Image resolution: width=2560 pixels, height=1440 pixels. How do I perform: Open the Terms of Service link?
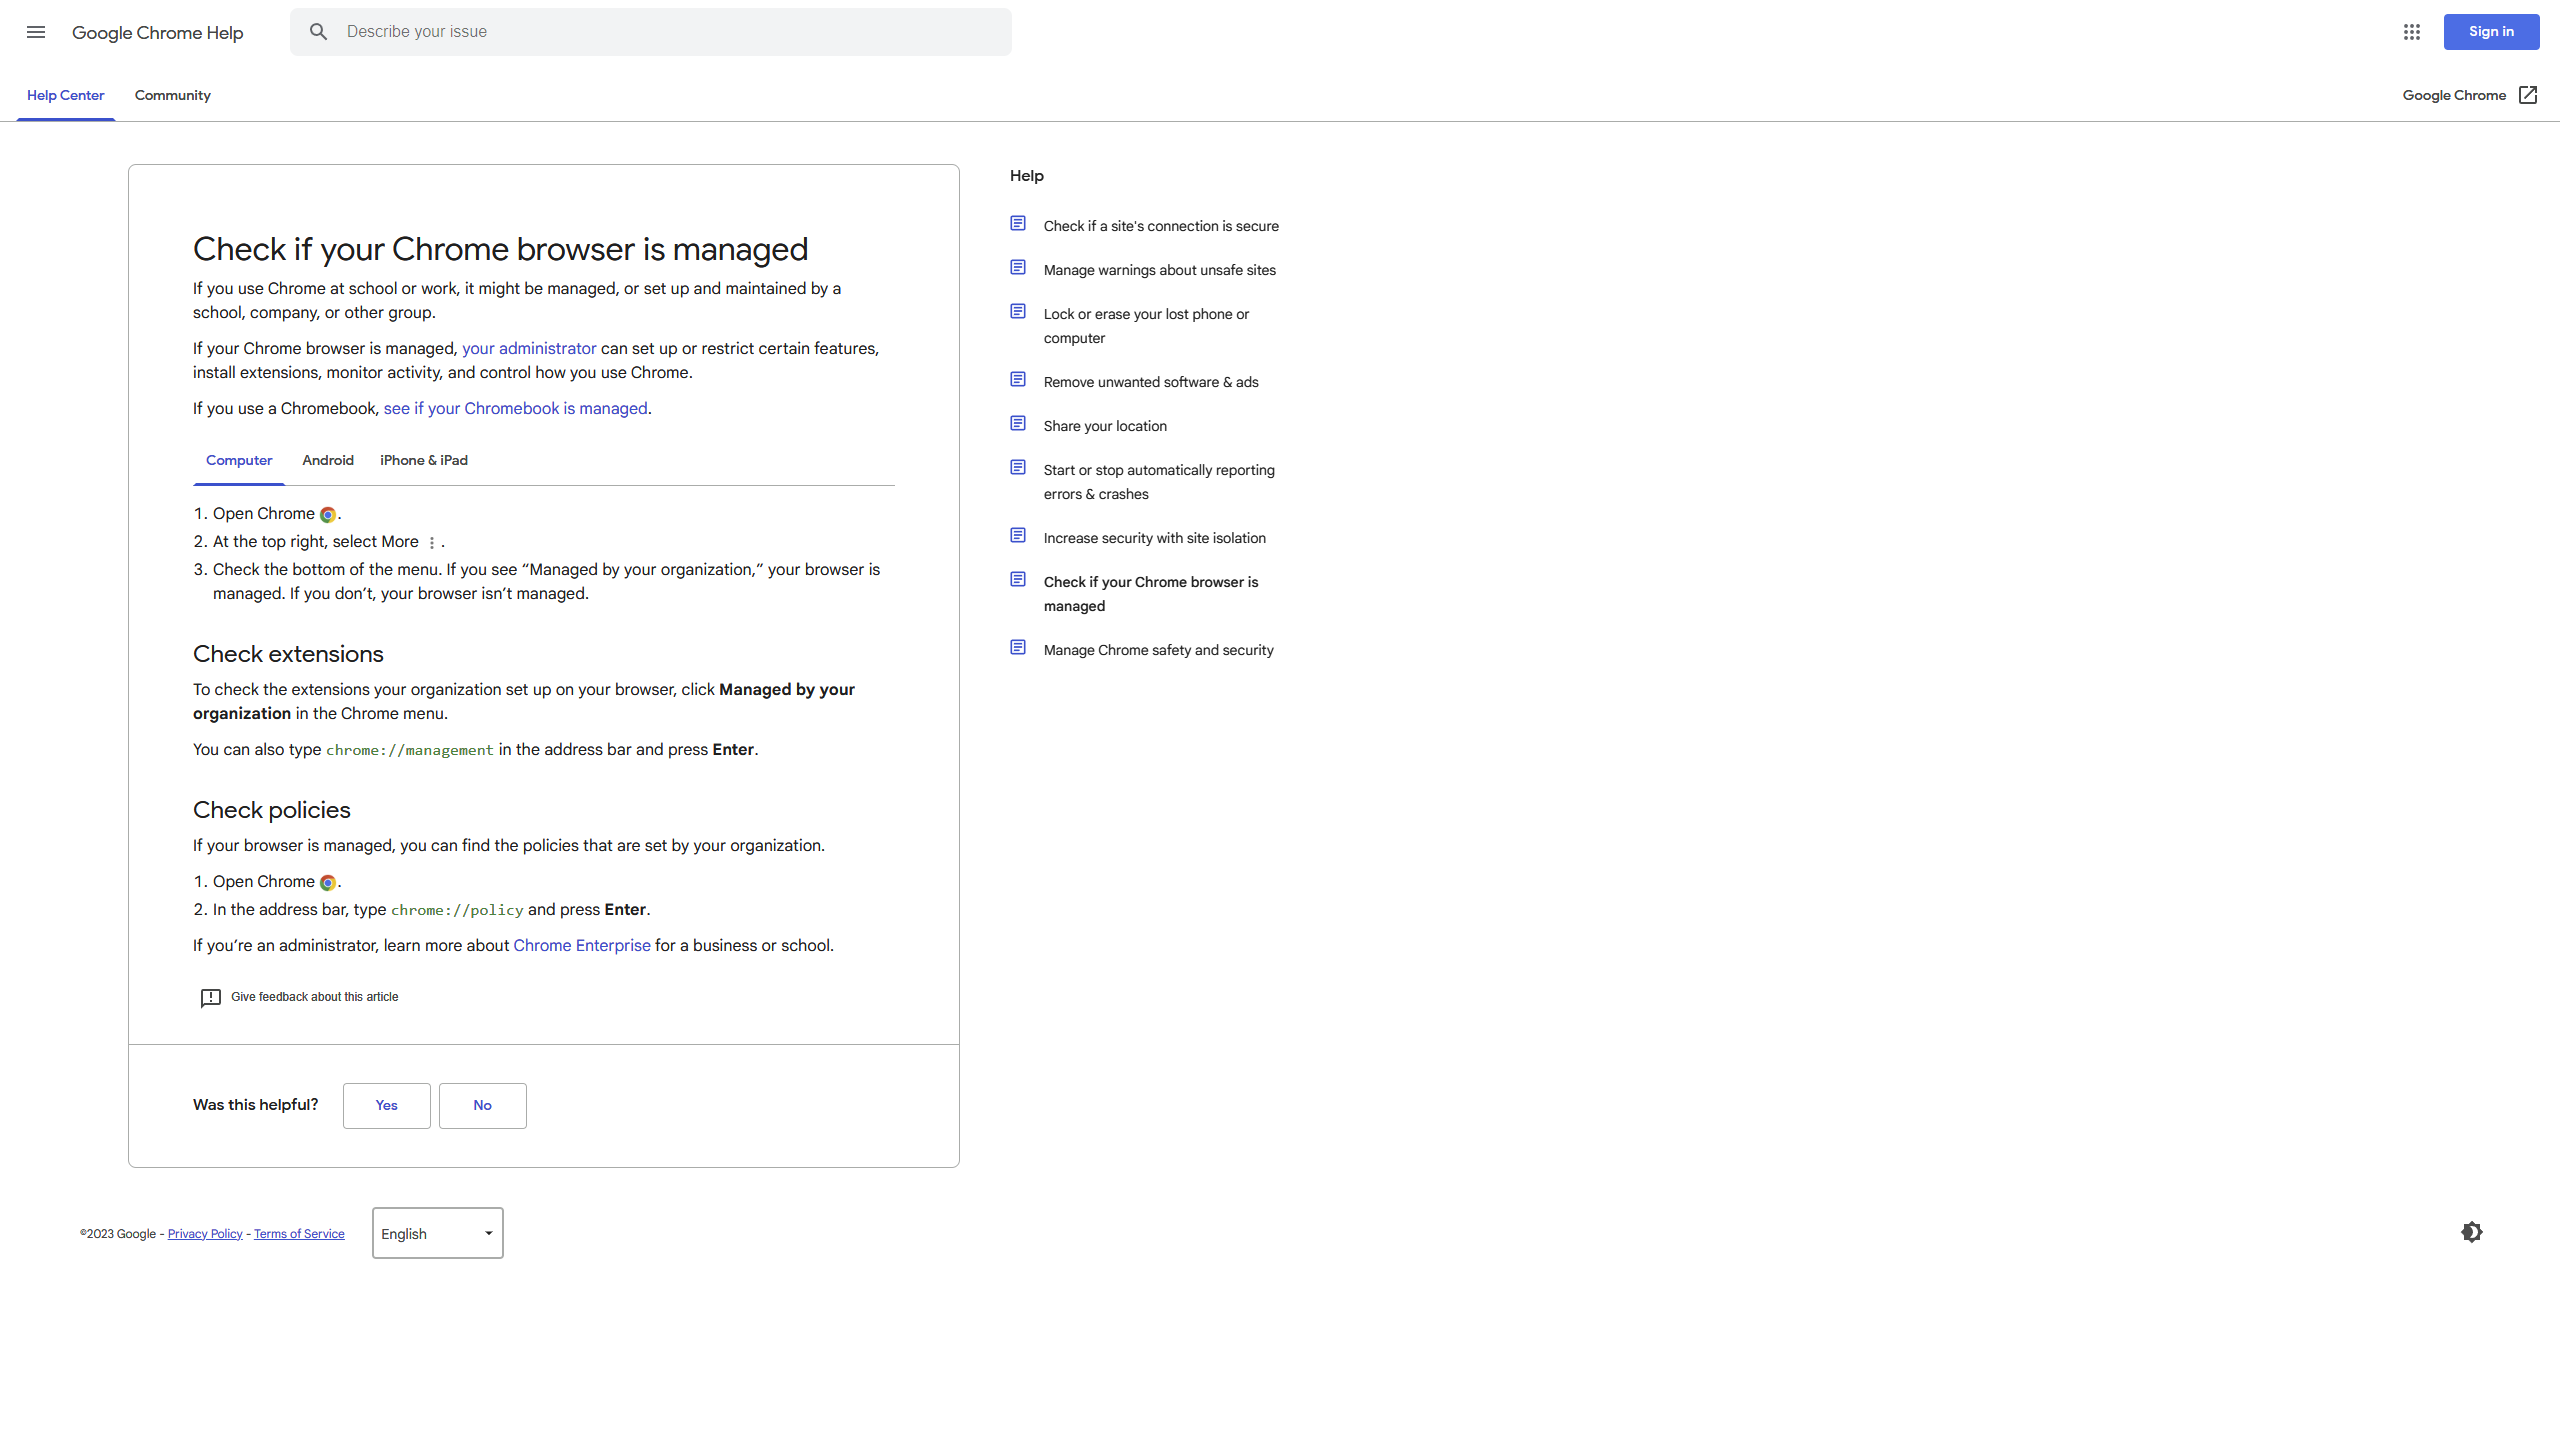point(299,1234)
